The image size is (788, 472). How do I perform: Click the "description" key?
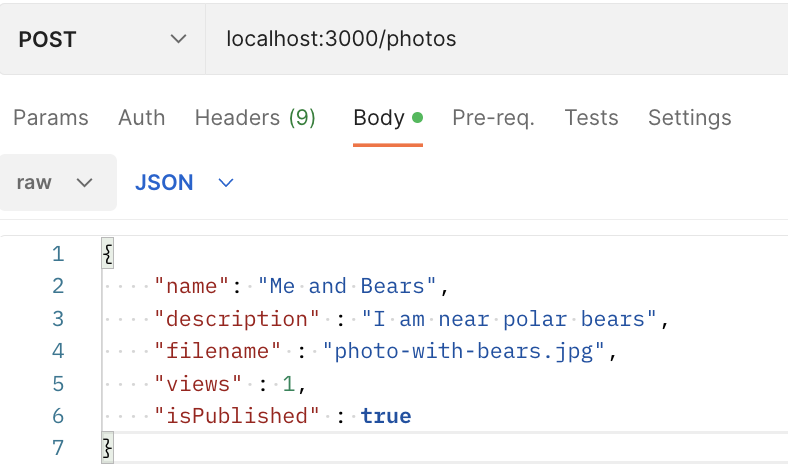pos(237,320)
